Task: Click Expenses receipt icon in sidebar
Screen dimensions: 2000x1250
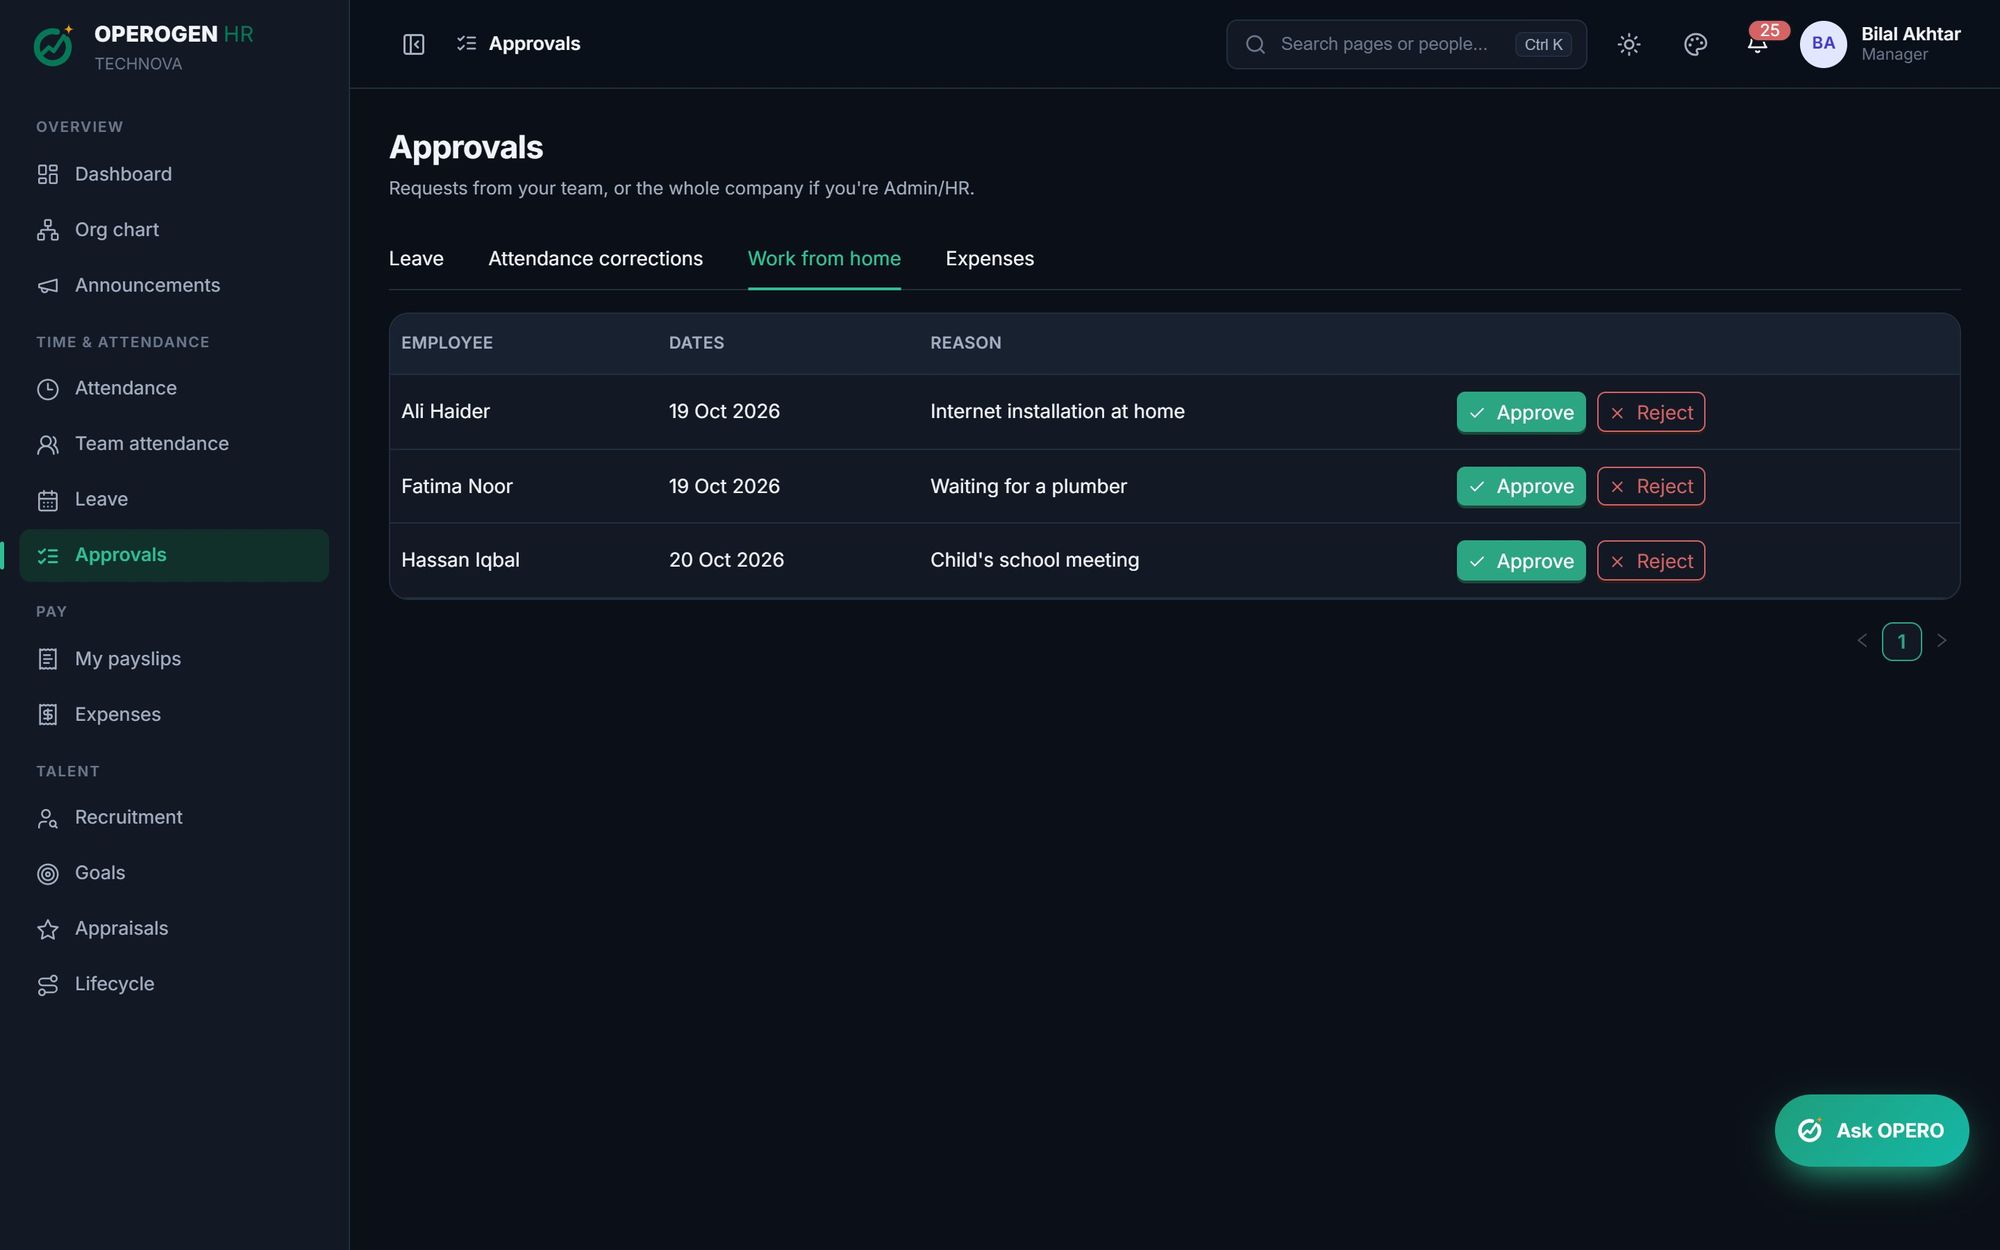Action: (x=48, y=715)
